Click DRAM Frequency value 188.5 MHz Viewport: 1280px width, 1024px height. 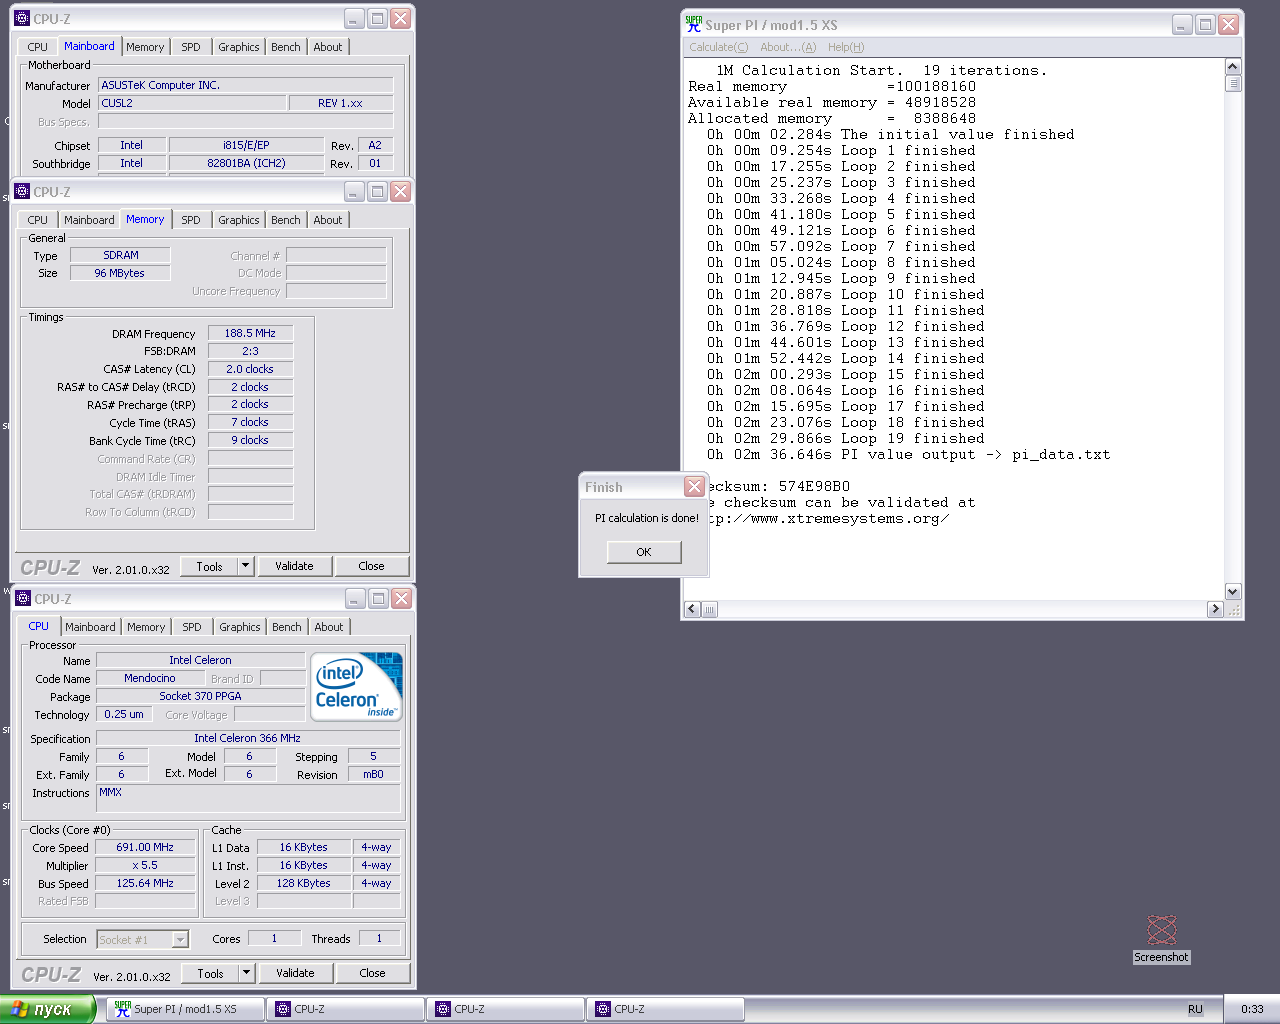pyautogui.click(x=250, y=333)
